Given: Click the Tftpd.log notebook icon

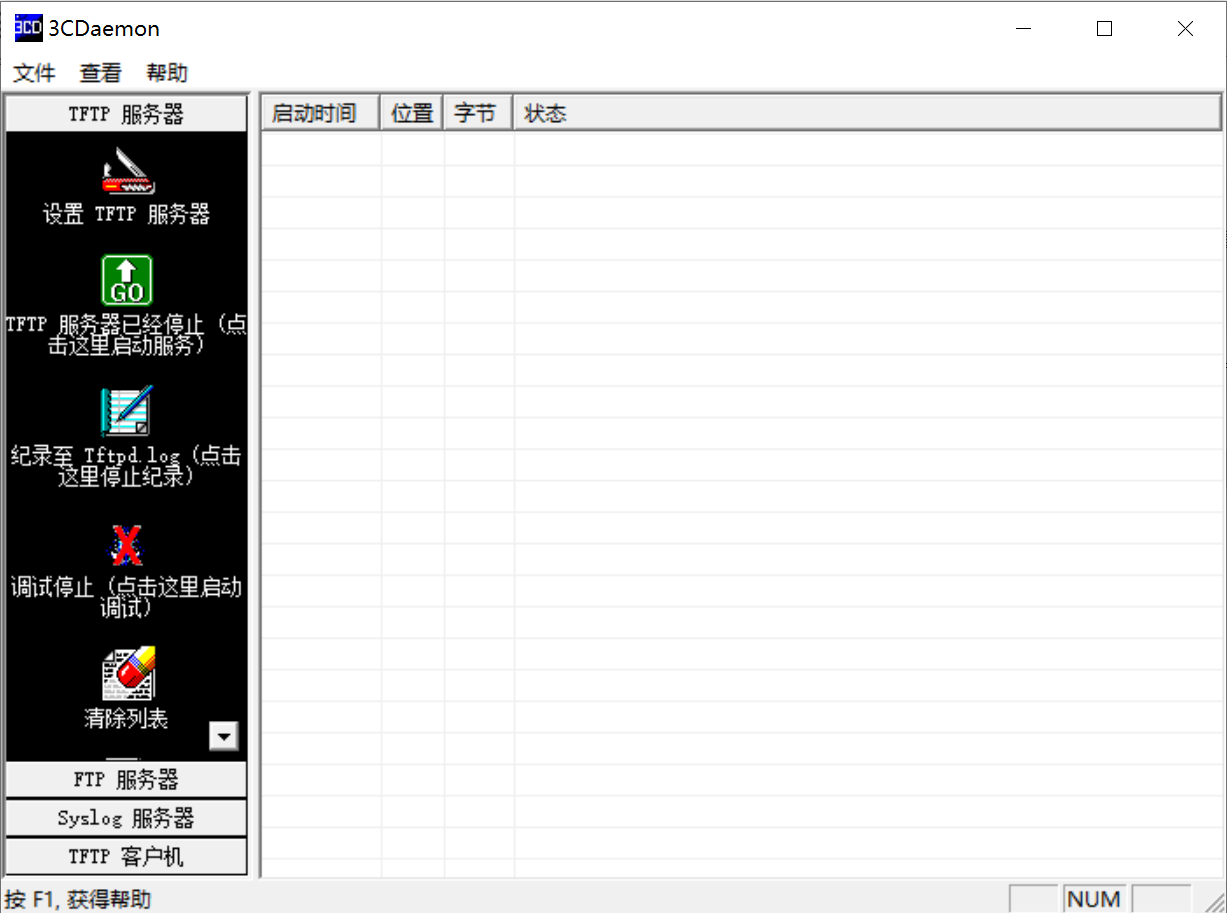Looking at the screenshot, I should click(x=127, y=411).
